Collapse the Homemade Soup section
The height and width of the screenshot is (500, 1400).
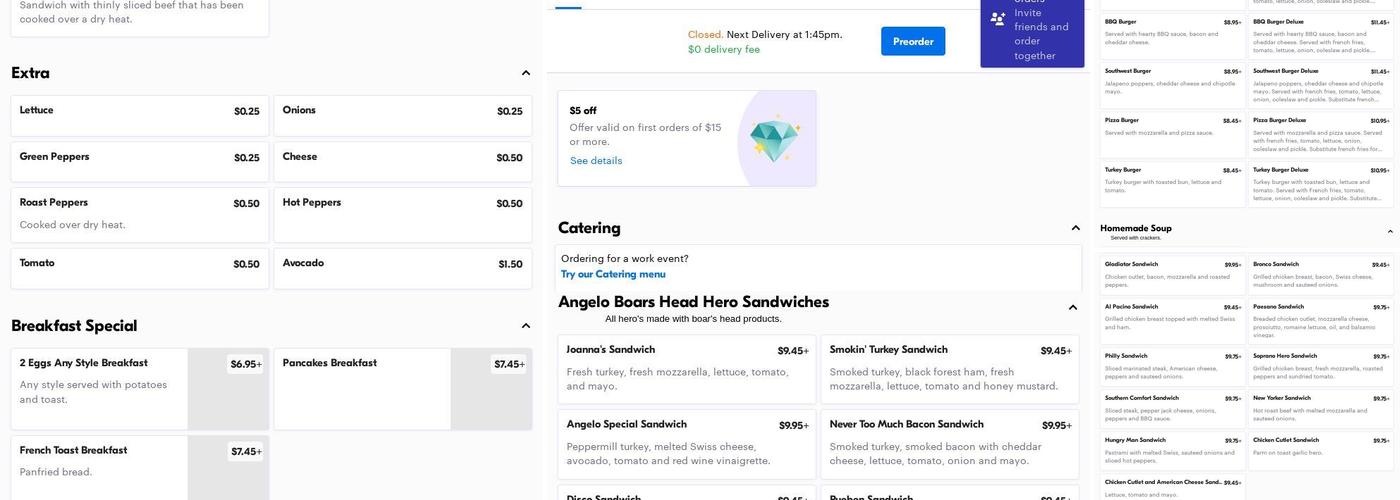pos(1389,231)
